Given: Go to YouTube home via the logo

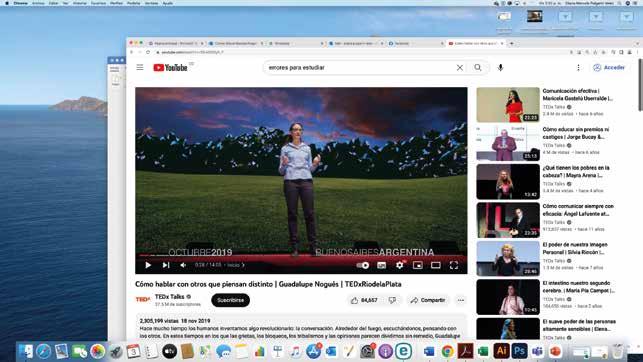Looking at the screenshot, I should (170, 68).
